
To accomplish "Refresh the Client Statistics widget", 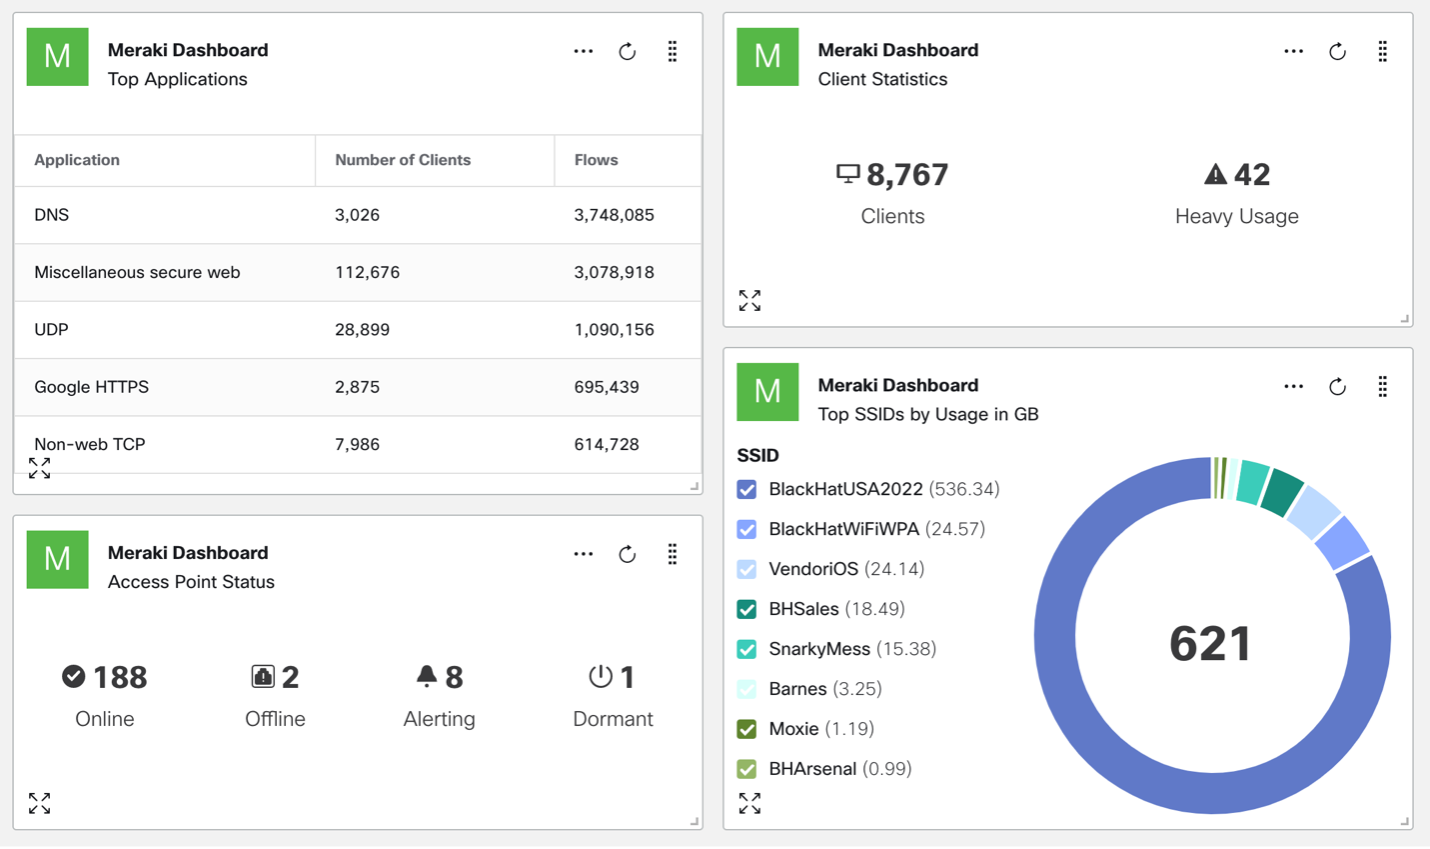I will tap(1337, 52).
